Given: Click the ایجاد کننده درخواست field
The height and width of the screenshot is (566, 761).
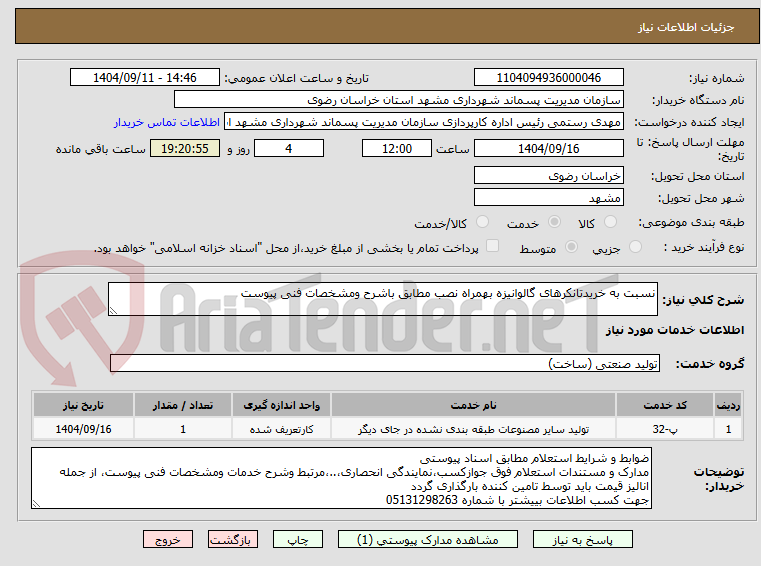Looking at the screenshot, I should click(x=424, y=122).
